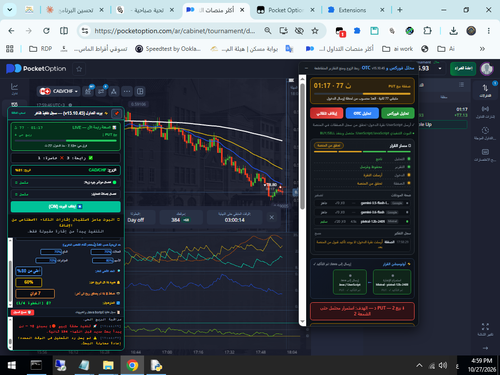Select the first gemini flash model row
Viewport: 500px width, 375px height.
[362, 203]
